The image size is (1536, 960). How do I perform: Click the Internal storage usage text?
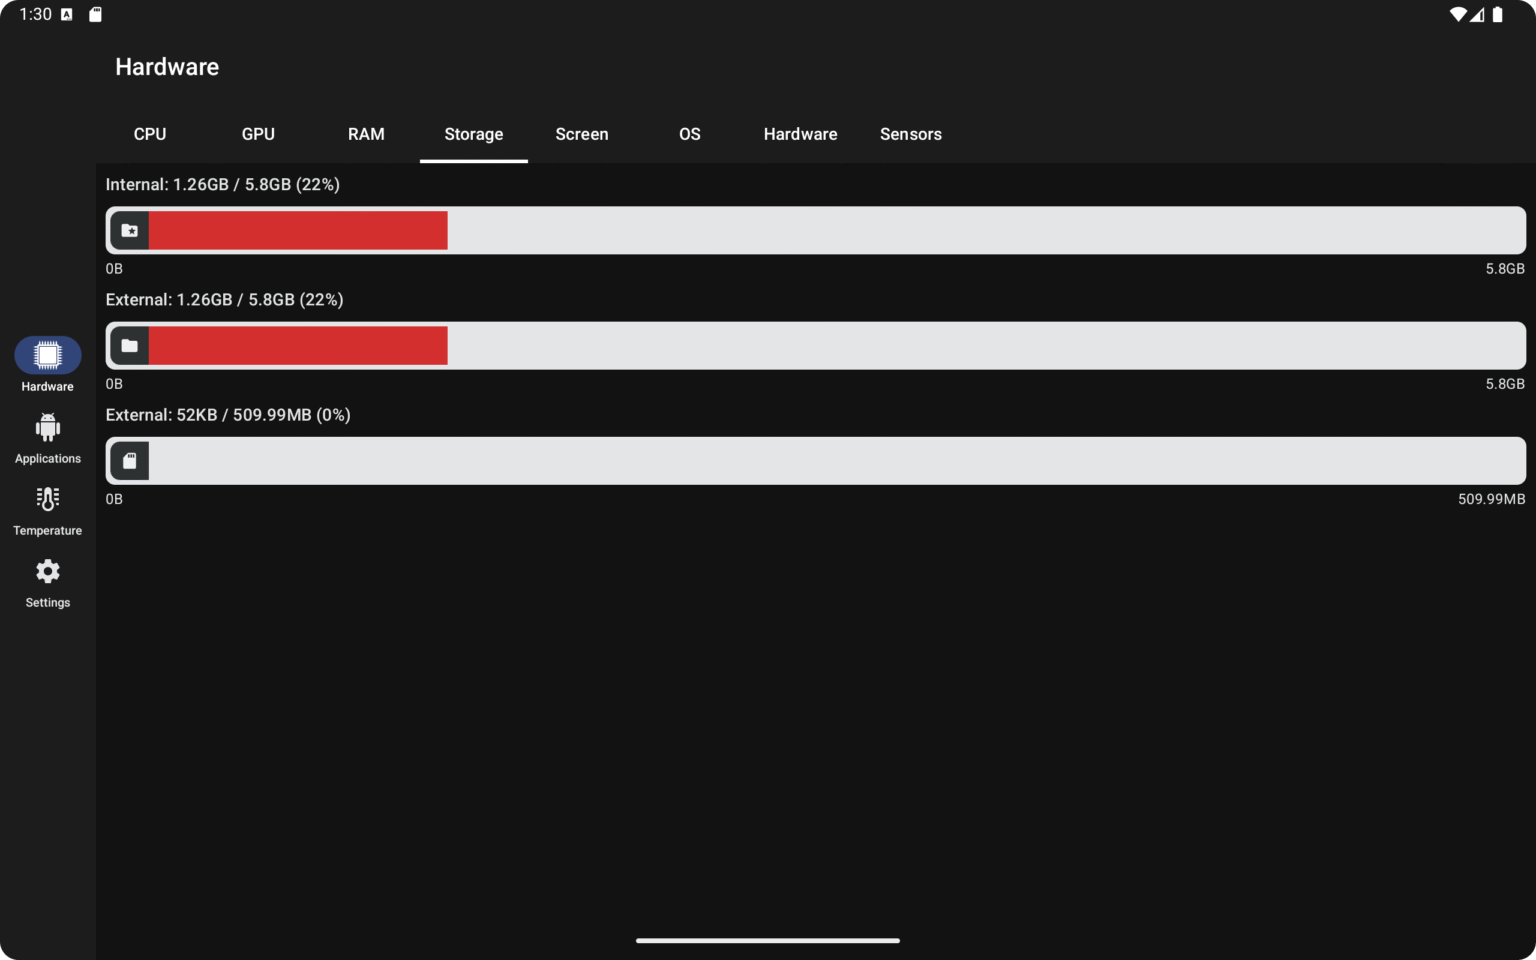(222, 184)
